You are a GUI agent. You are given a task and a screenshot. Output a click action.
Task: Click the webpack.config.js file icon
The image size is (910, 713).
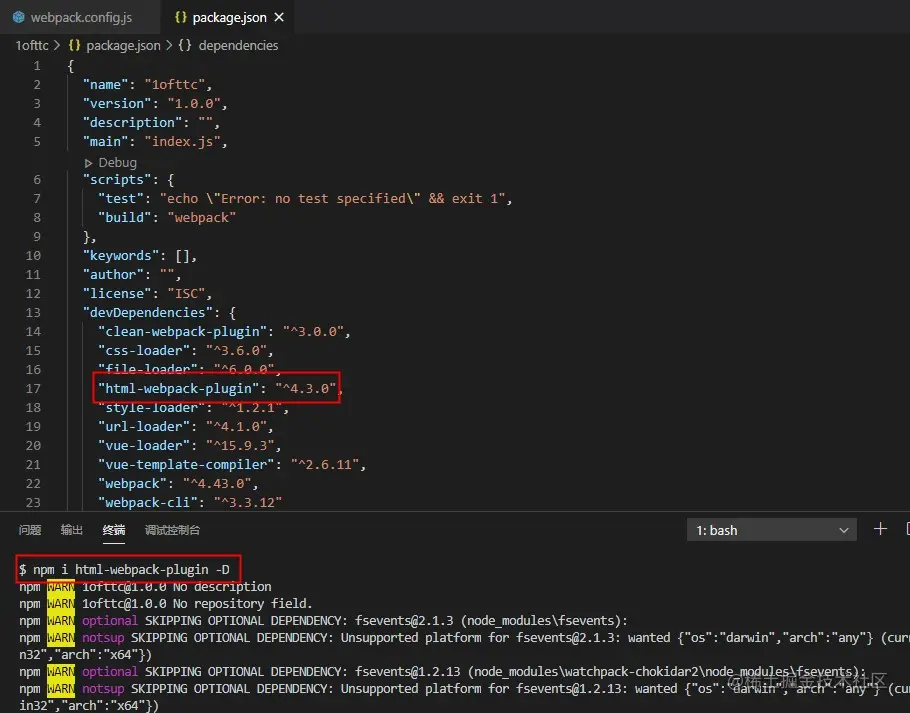[x=19, y=17]
